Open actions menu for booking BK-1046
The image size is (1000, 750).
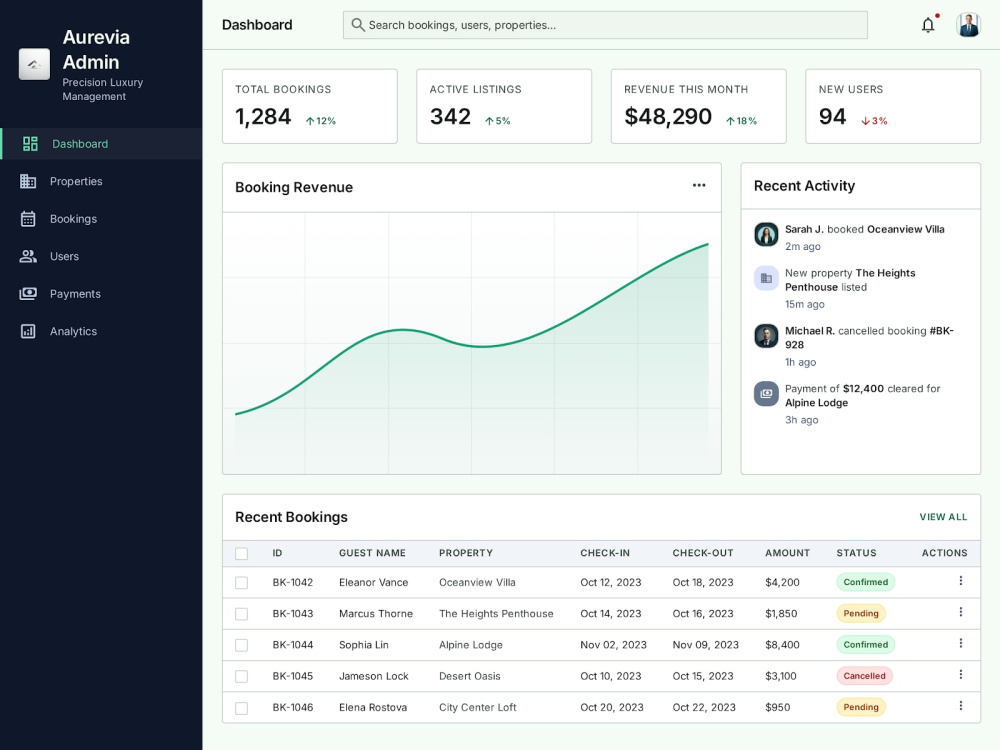960,706
